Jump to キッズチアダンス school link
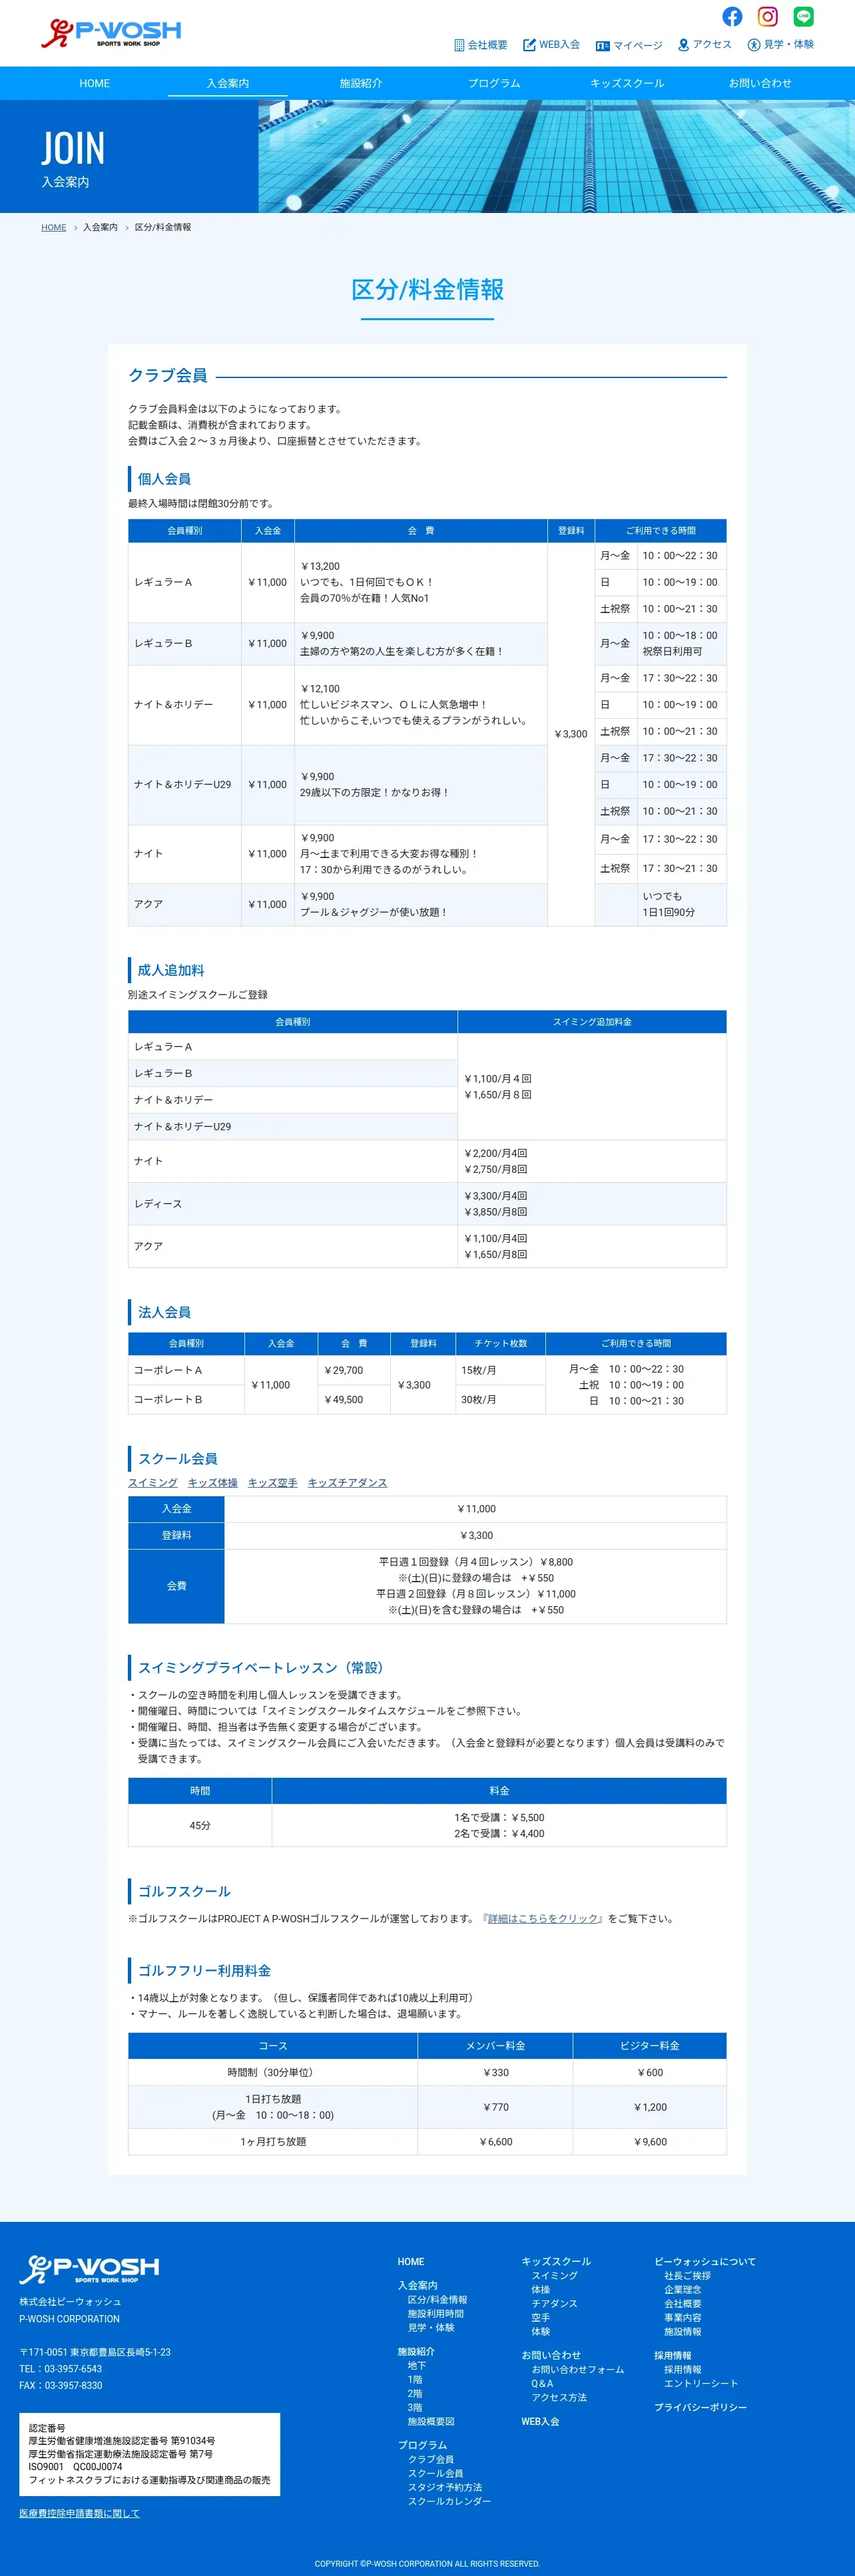Image resolution: width=855 pixels, height=2576 pixels. pos(347,1482)
